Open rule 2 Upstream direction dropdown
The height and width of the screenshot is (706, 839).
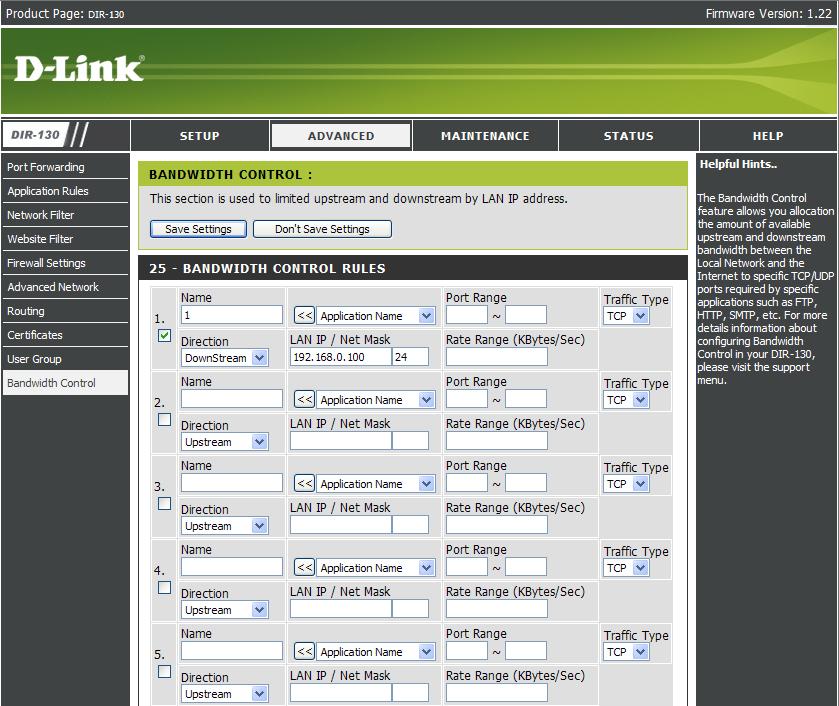click(225, 442)
